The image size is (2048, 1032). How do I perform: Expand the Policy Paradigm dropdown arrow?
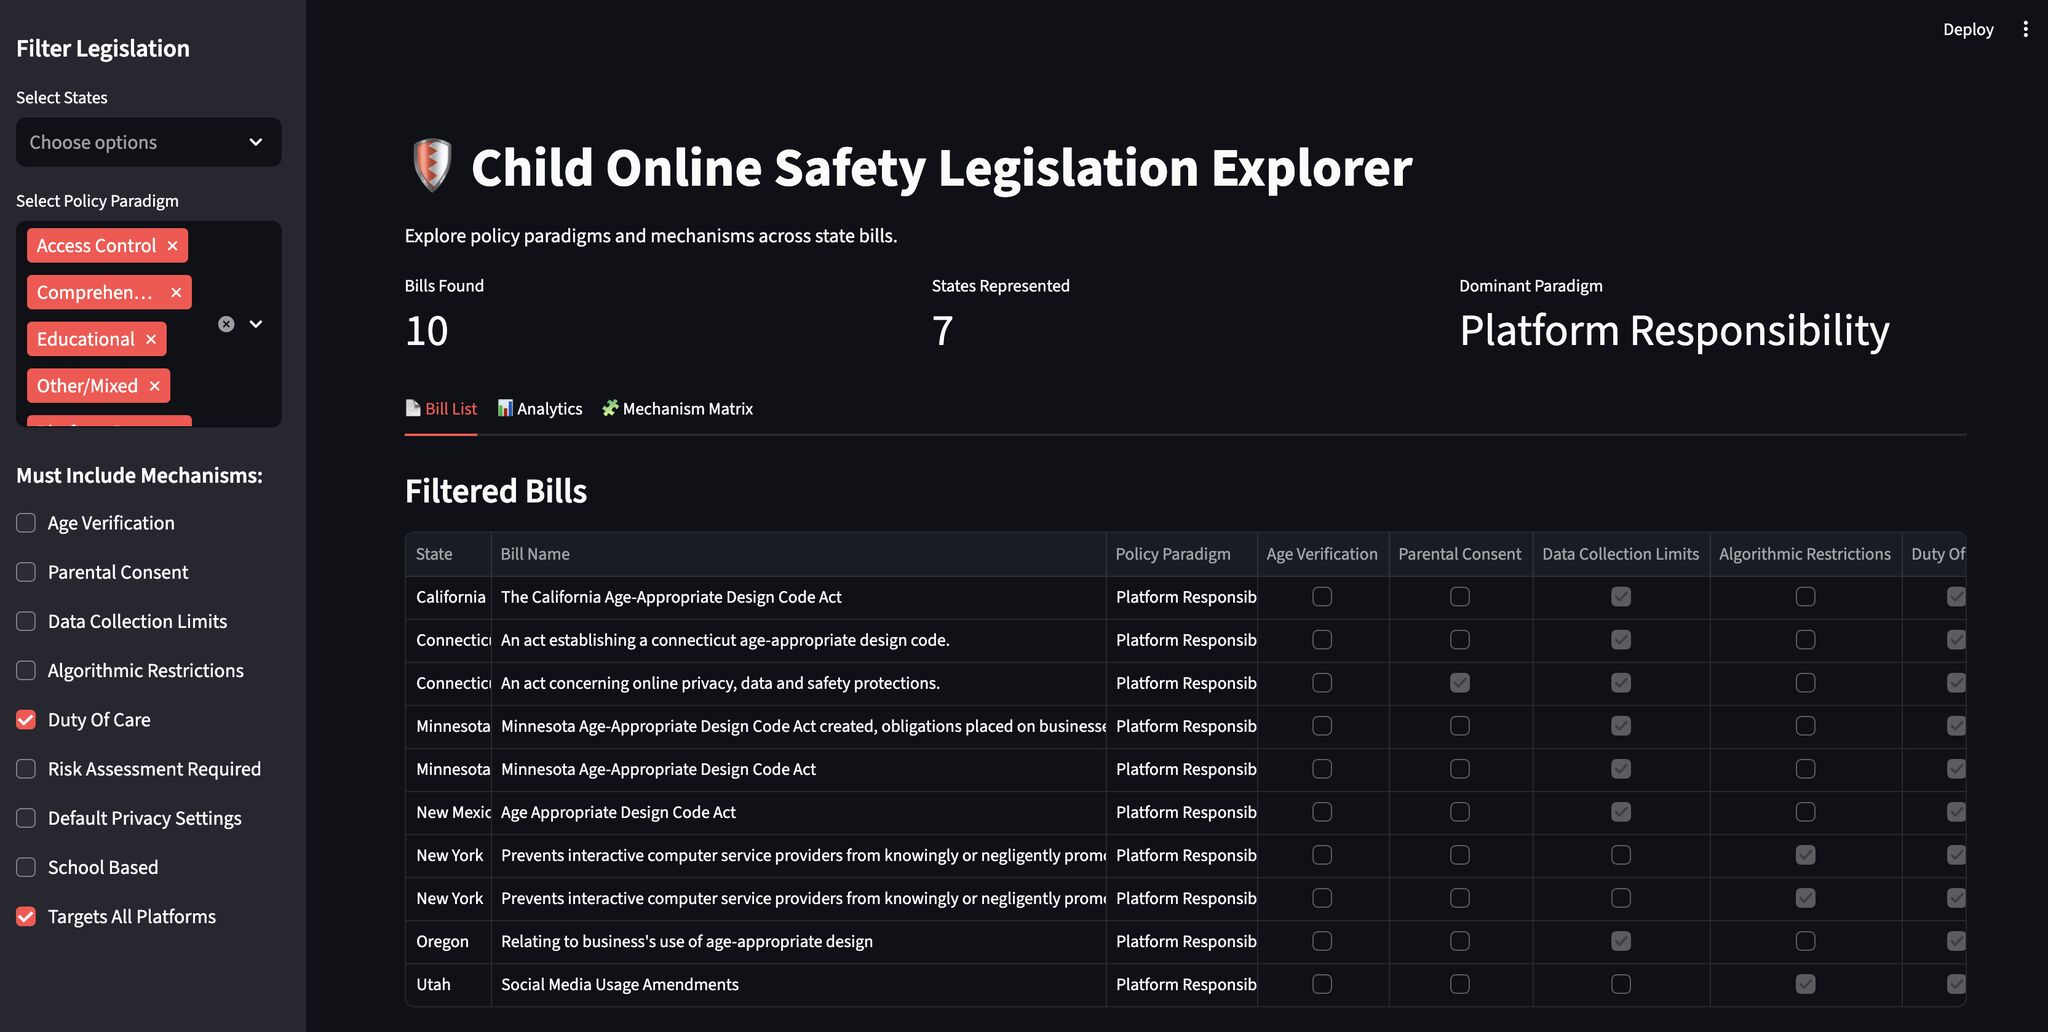[256, 324]
